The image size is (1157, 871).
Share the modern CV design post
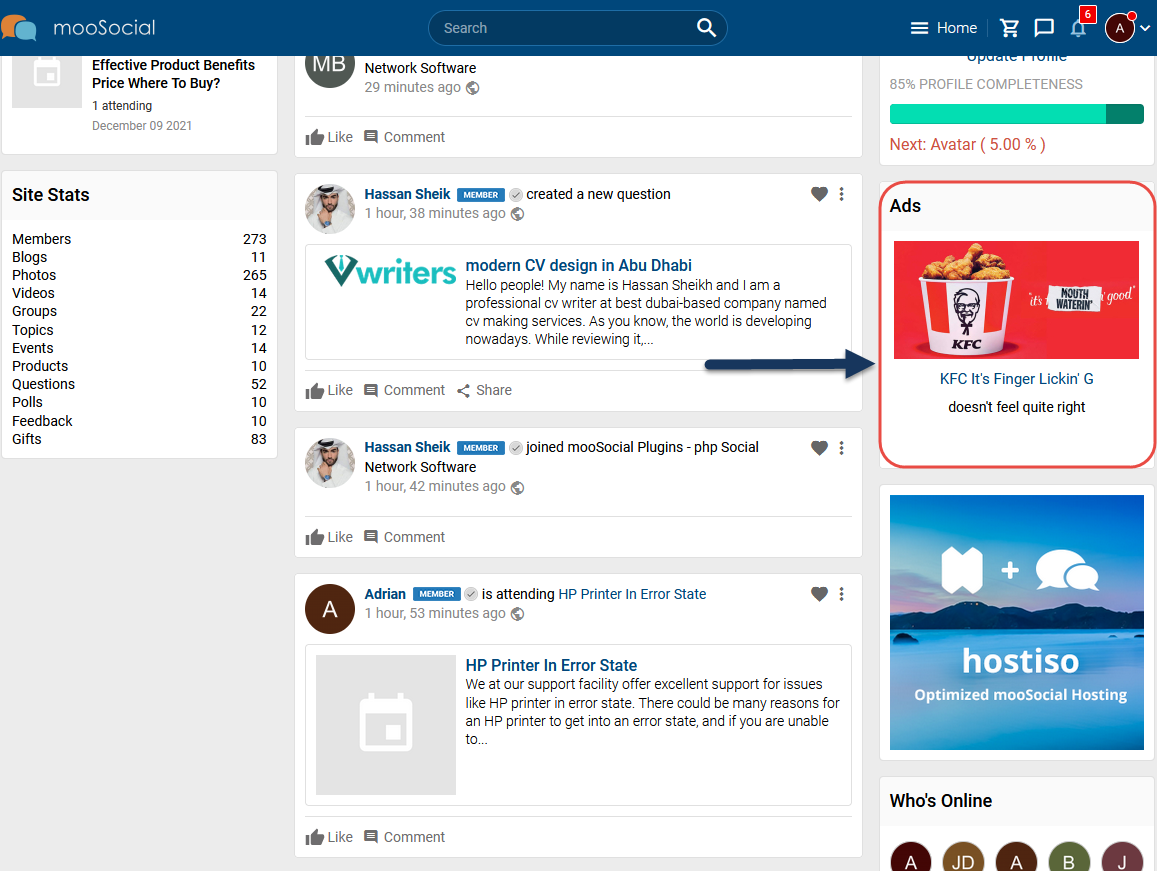click(484, 390)
